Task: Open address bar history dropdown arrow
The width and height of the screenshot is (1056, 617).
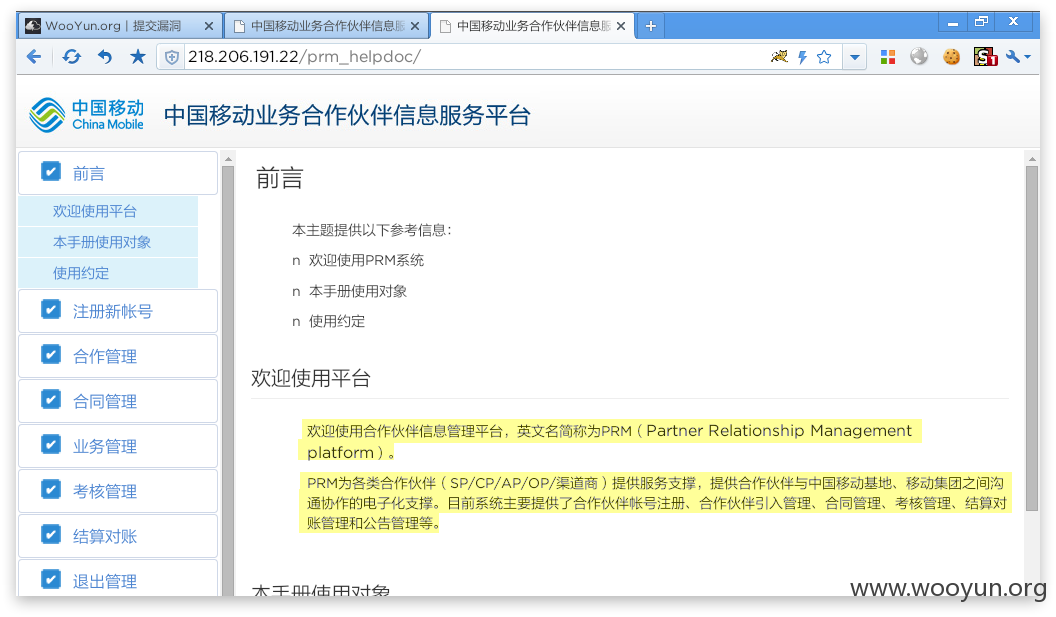Action: (855, 57)
